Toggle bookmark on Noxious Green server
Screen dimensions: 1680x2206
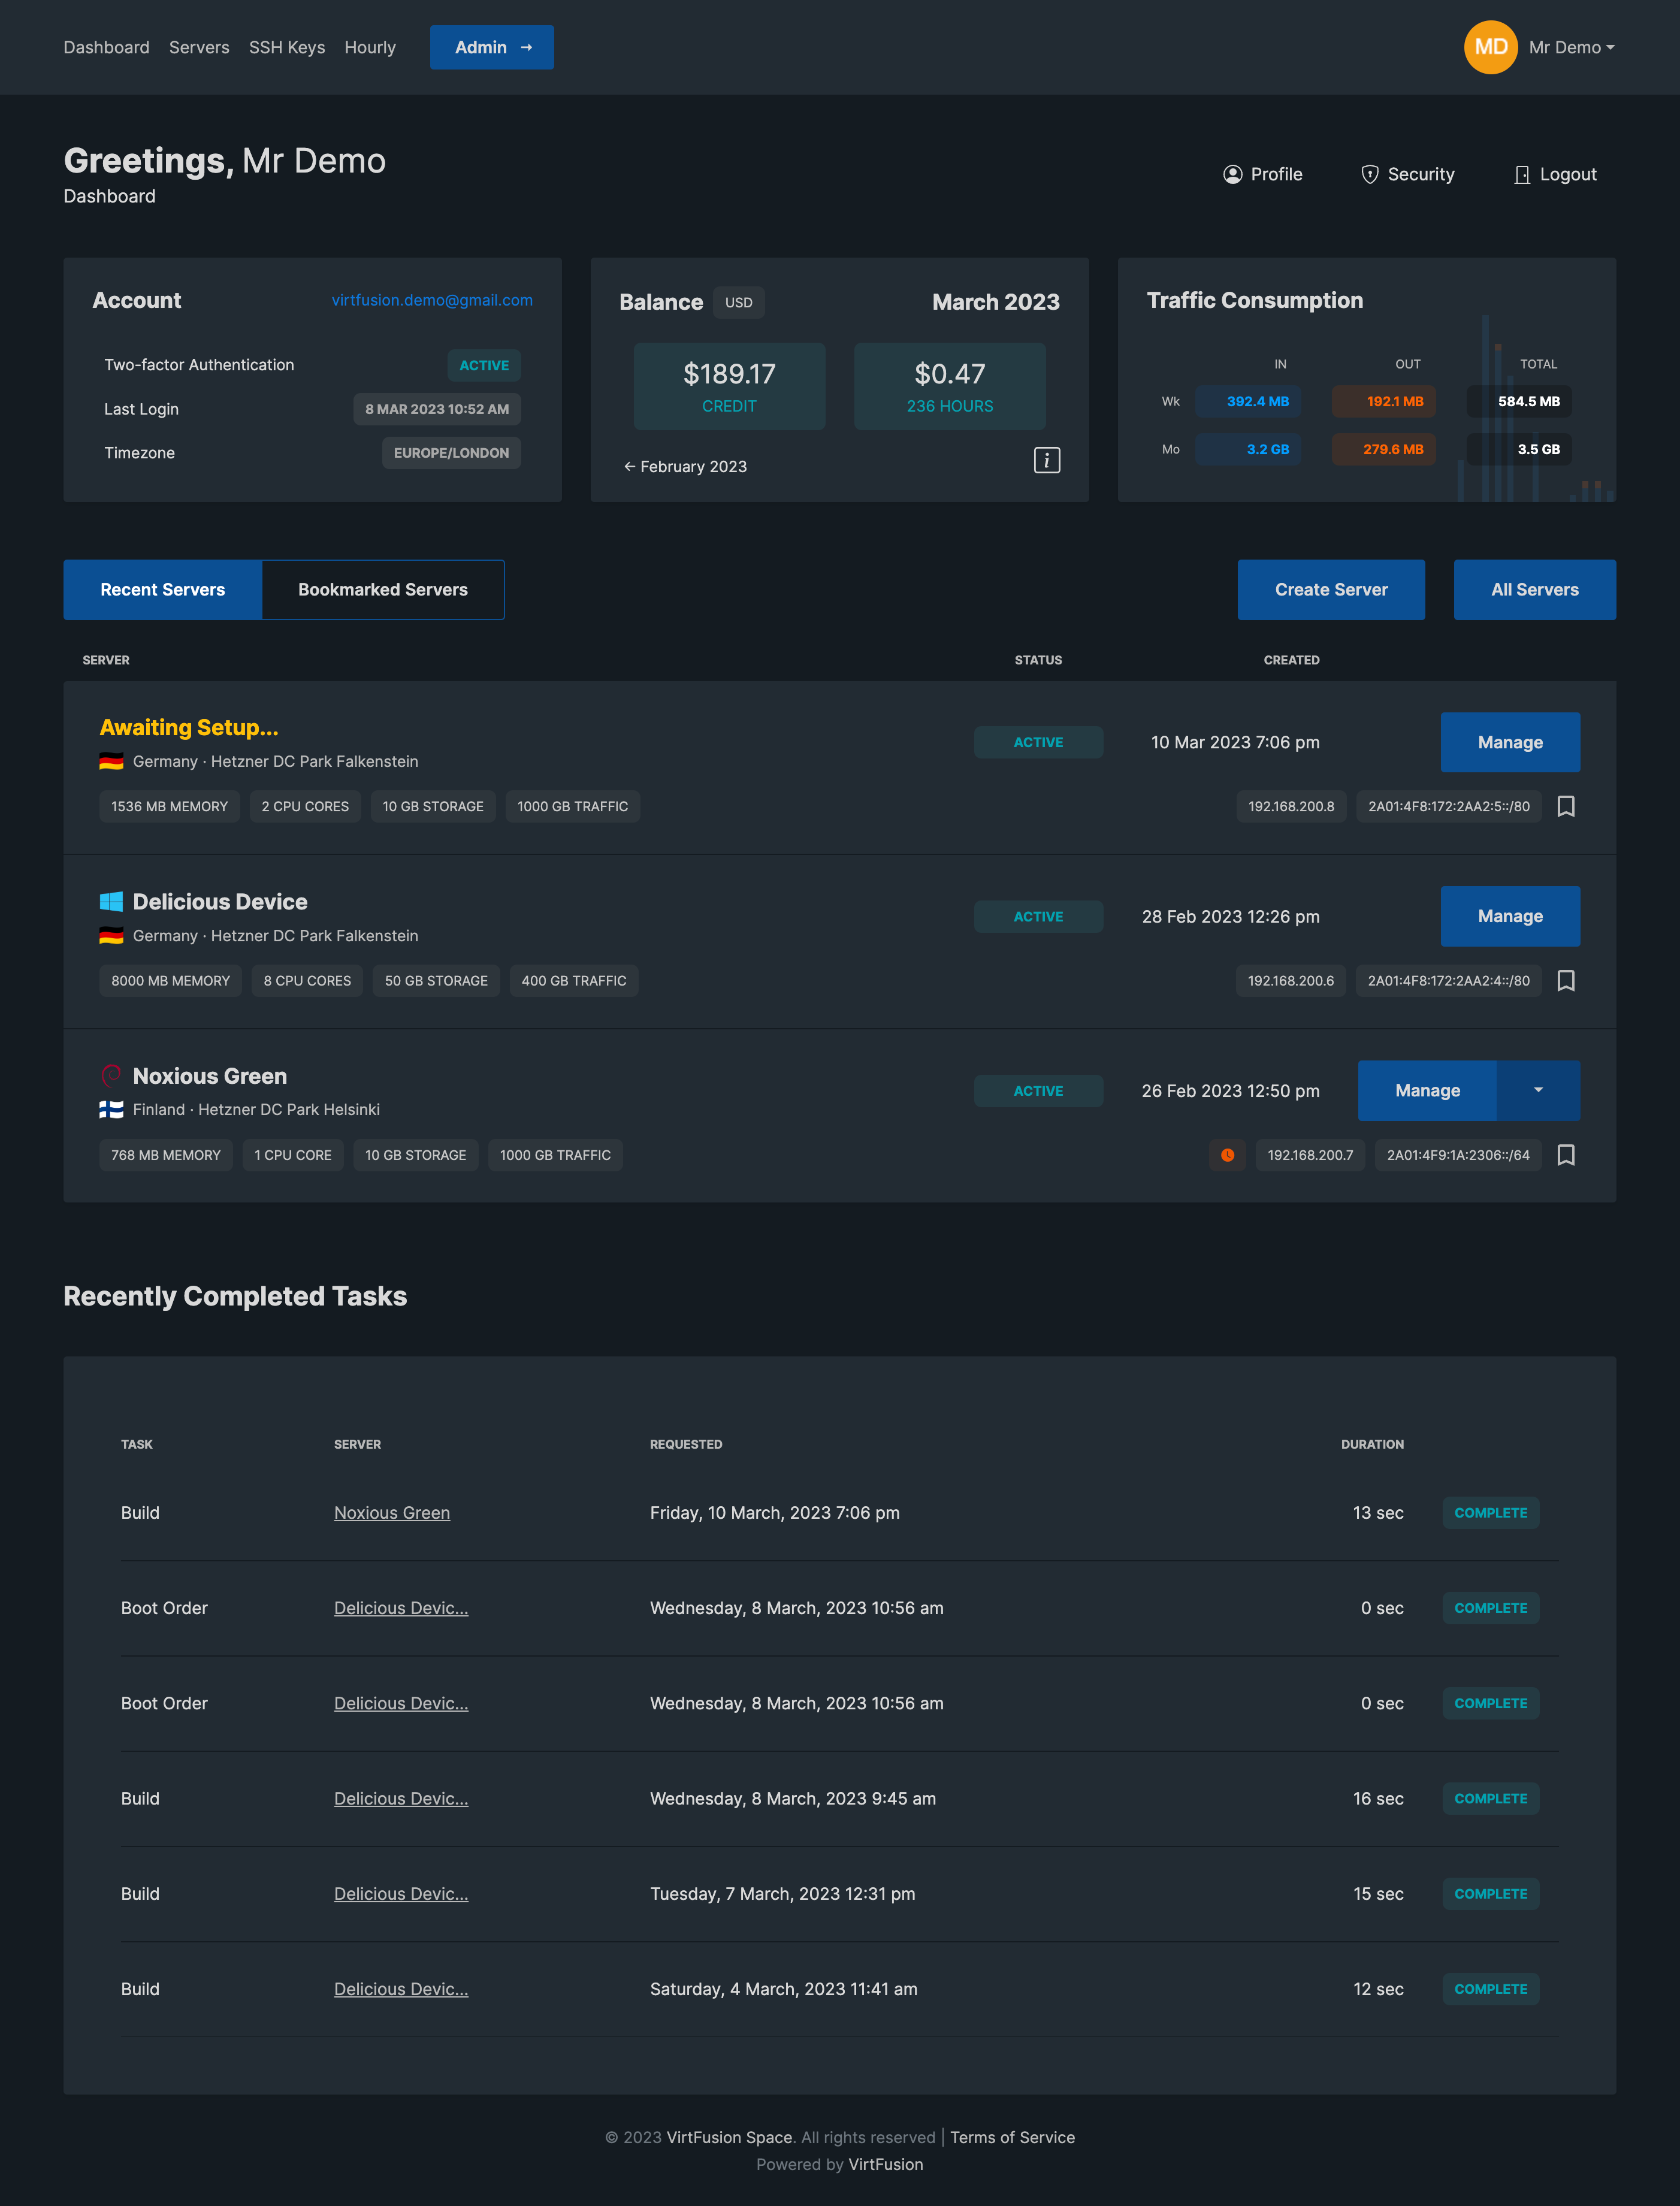coord(1566,1155)
